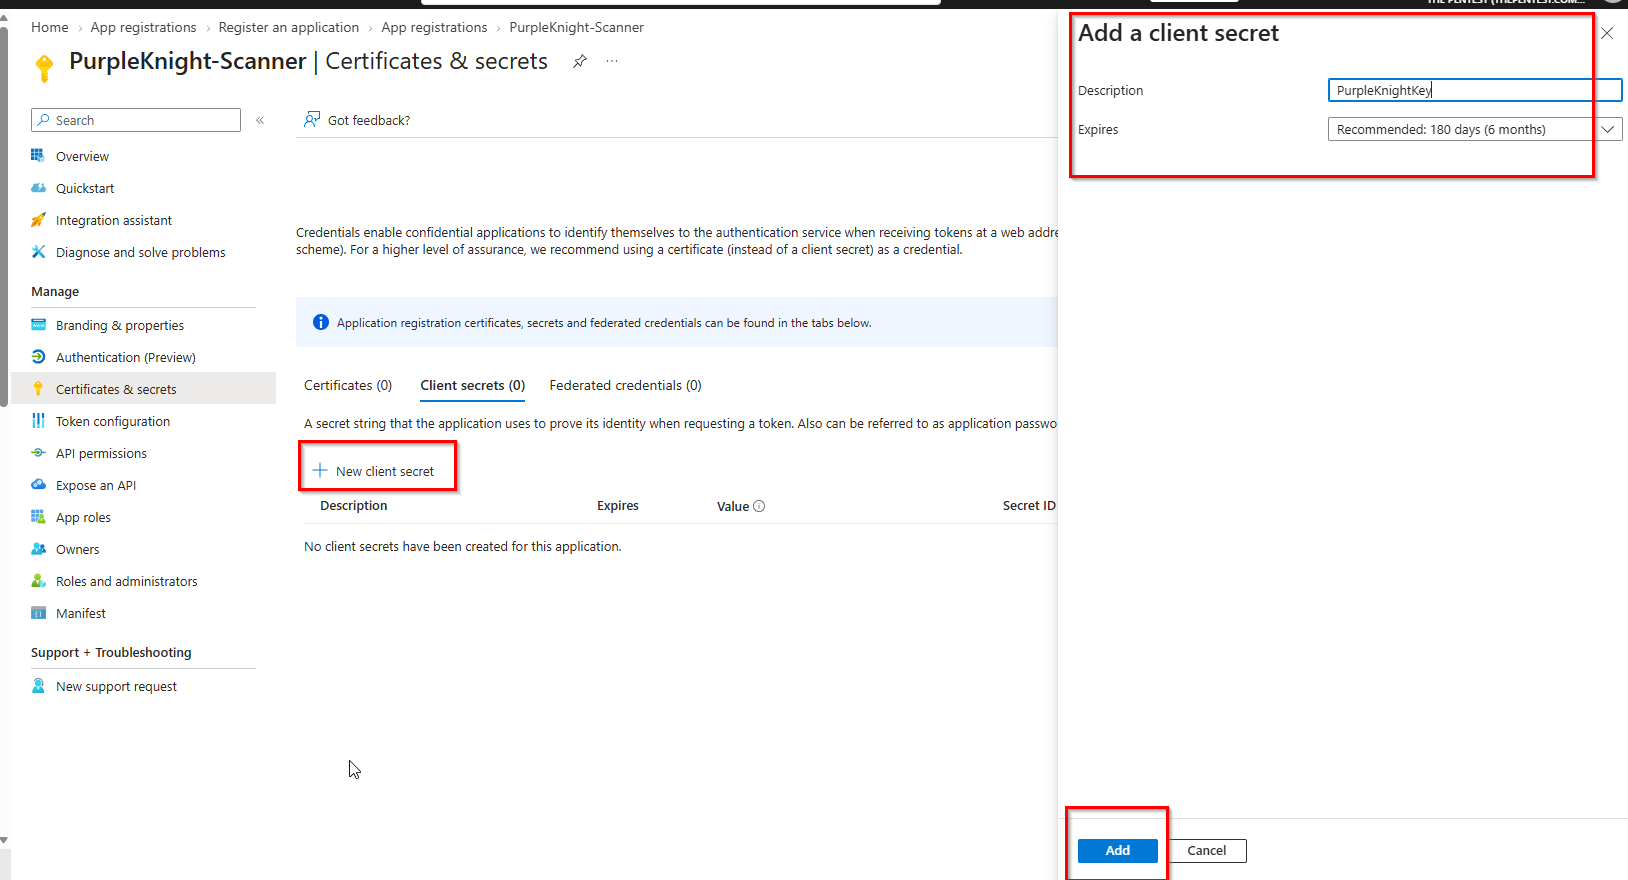Open the Manifest editor
The width and height of the screenshot is (1628, 880).
coord(81,613)
